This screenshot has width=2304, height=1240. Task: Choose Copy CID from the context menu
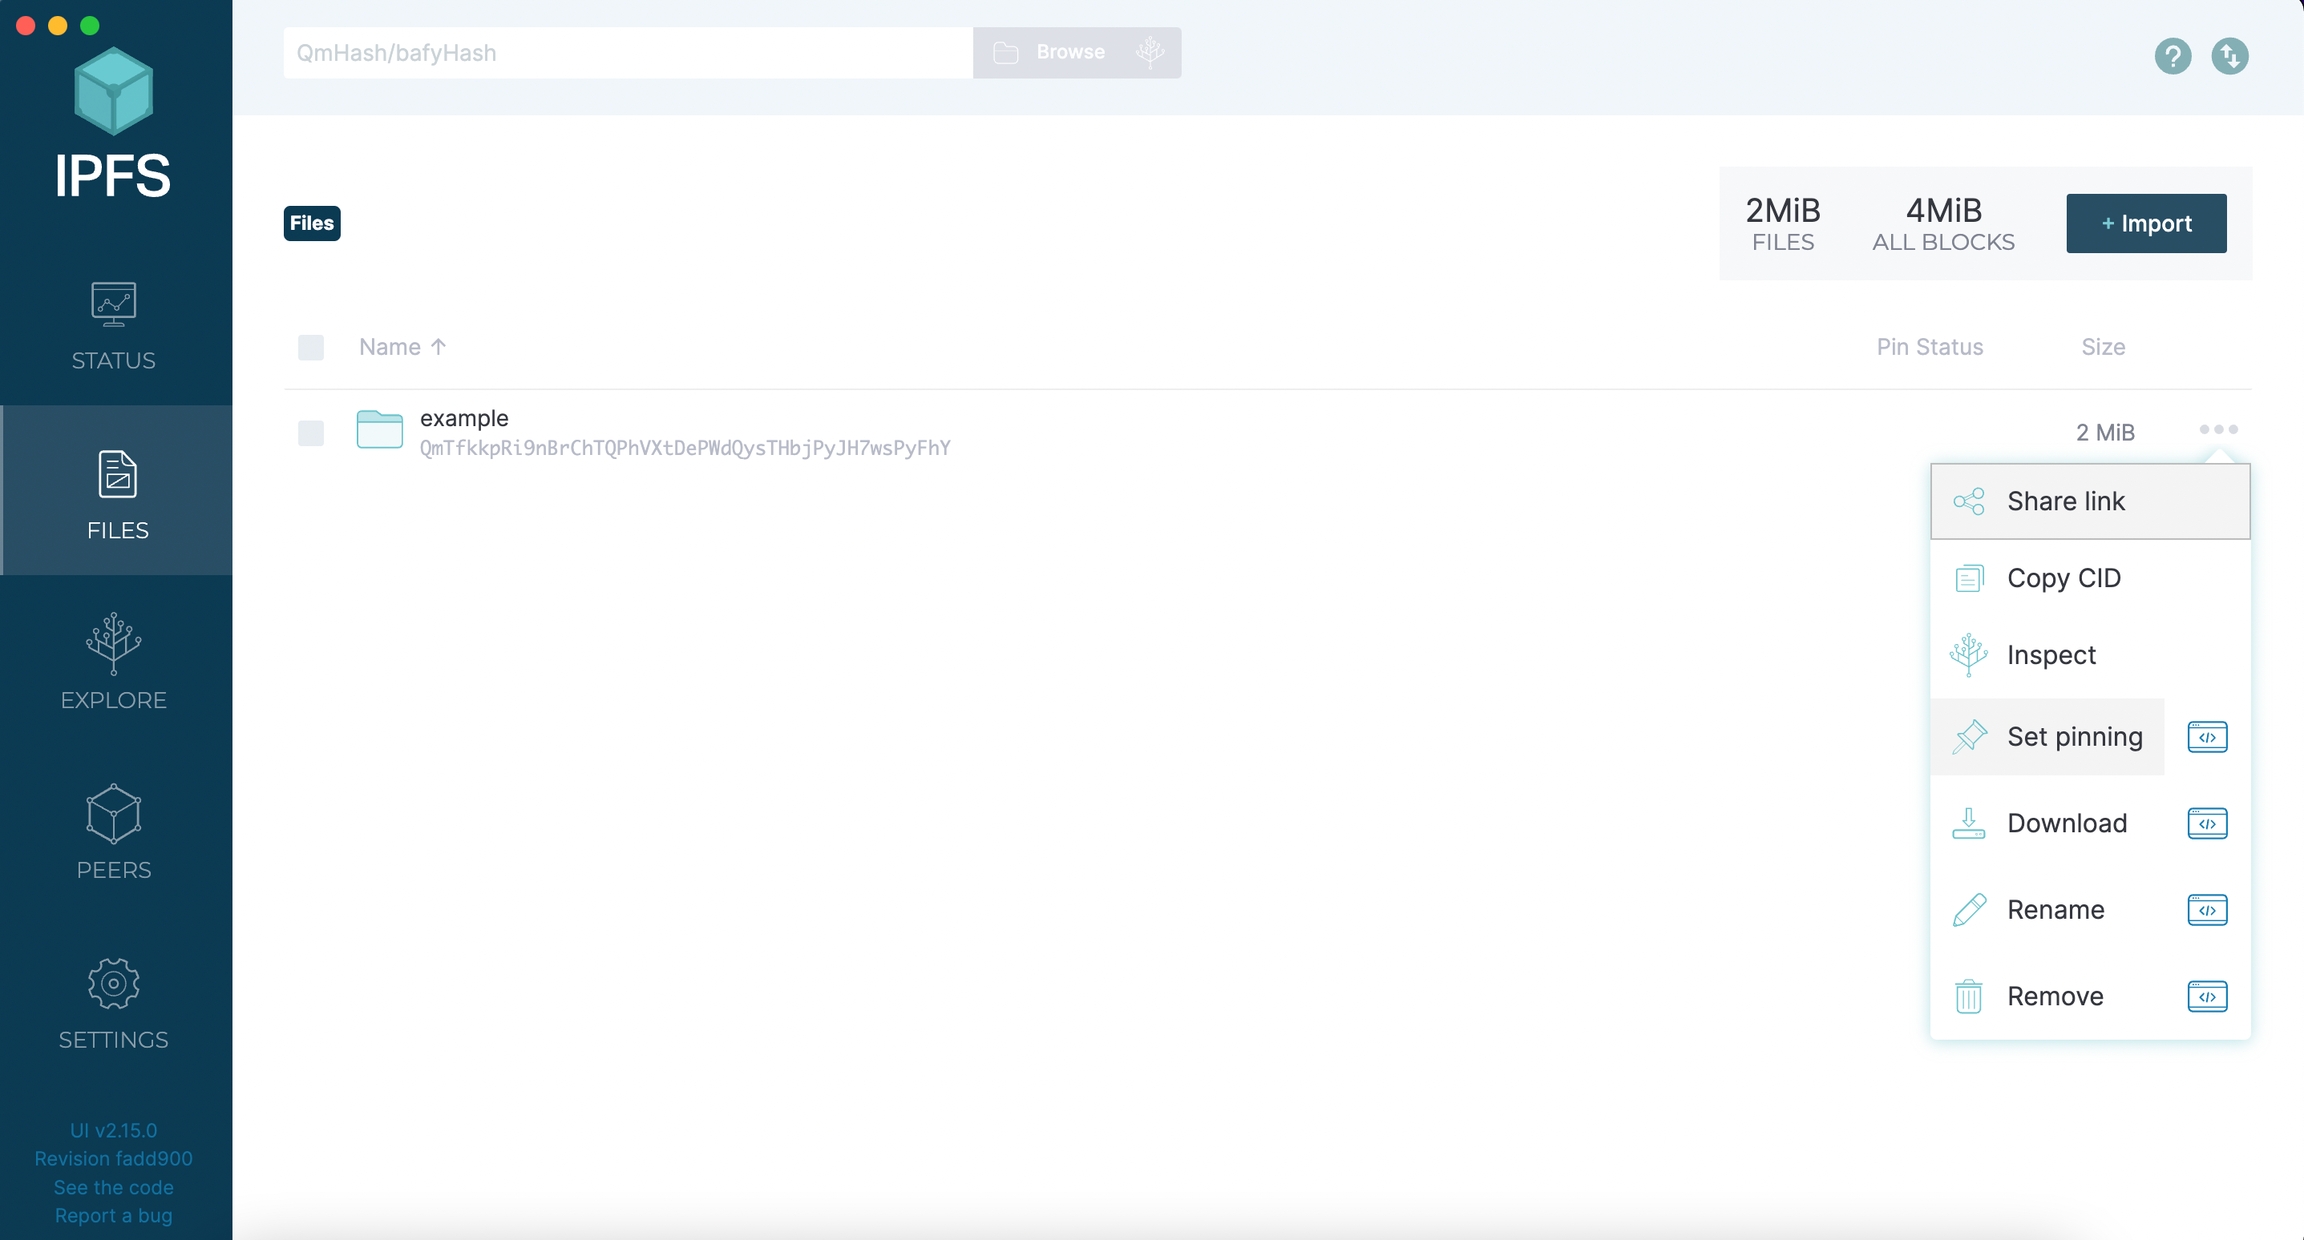2090,578
